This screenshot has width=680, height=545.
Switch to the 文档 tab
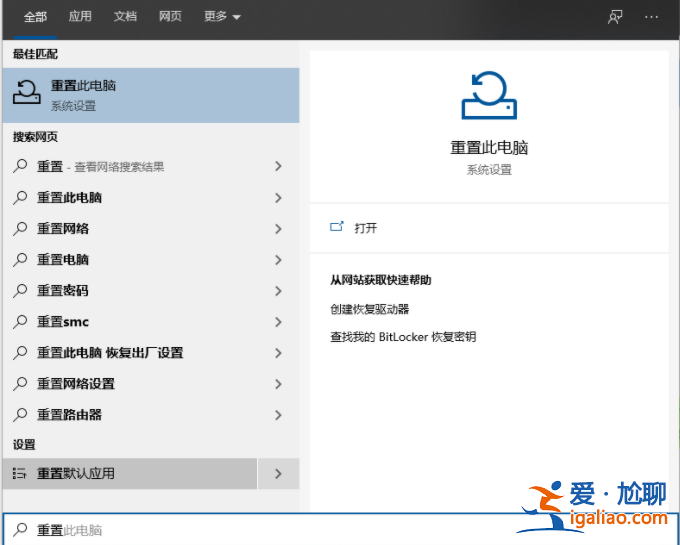tap(125, 16)
